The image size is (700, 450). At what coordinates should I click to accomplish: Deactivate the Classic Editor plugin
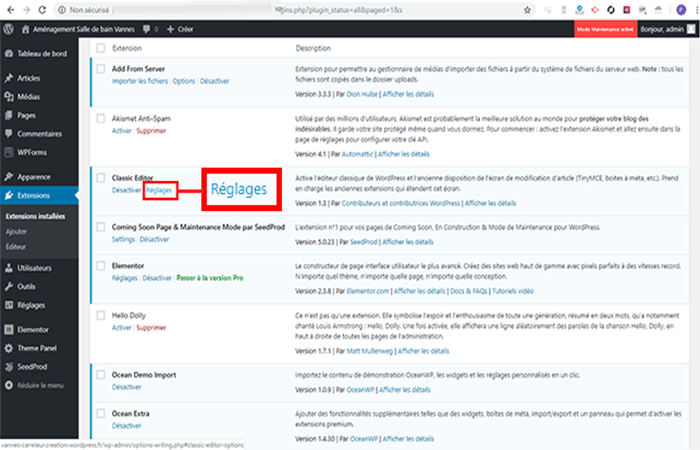126,190
